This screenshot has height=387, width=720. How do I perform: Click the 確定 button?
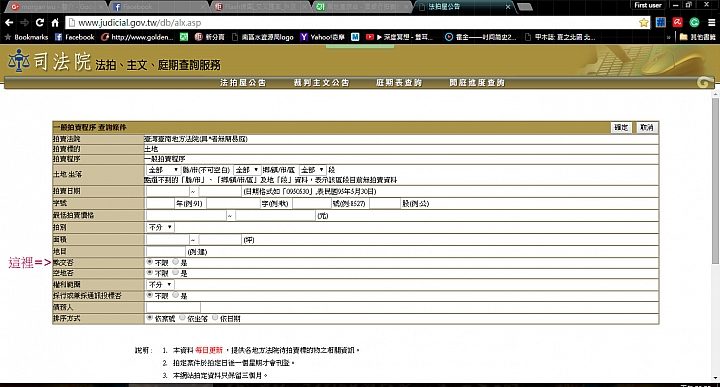[x=621, y=127]
